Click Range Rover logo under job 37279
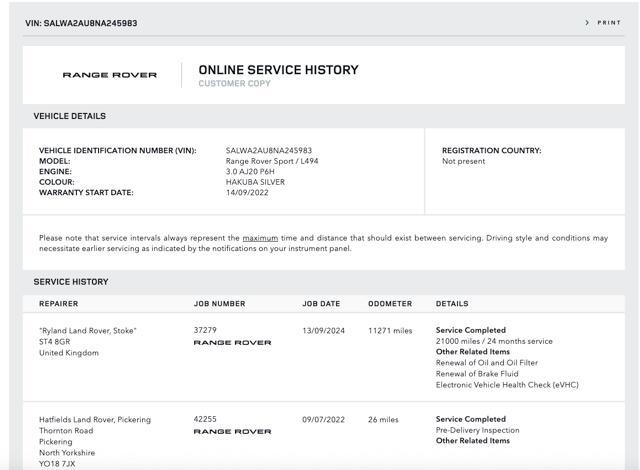Viewport: 640px width, 470px height. (232, 343)
